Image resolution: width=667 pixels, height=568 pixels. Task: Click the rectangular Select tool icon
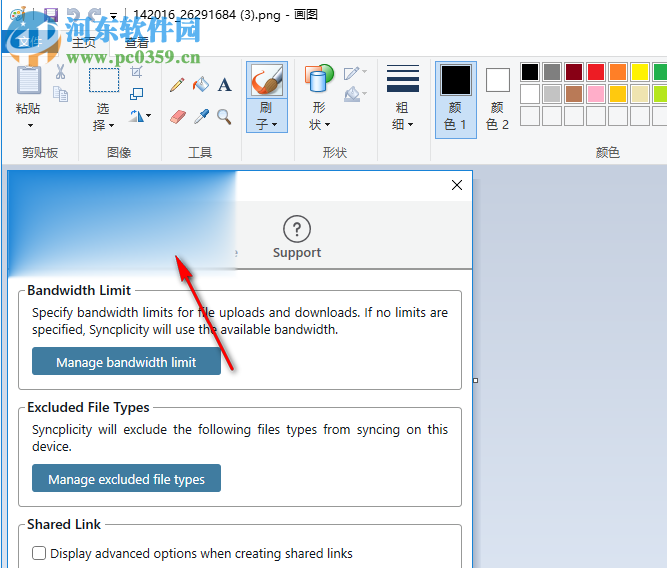[104, 80]
